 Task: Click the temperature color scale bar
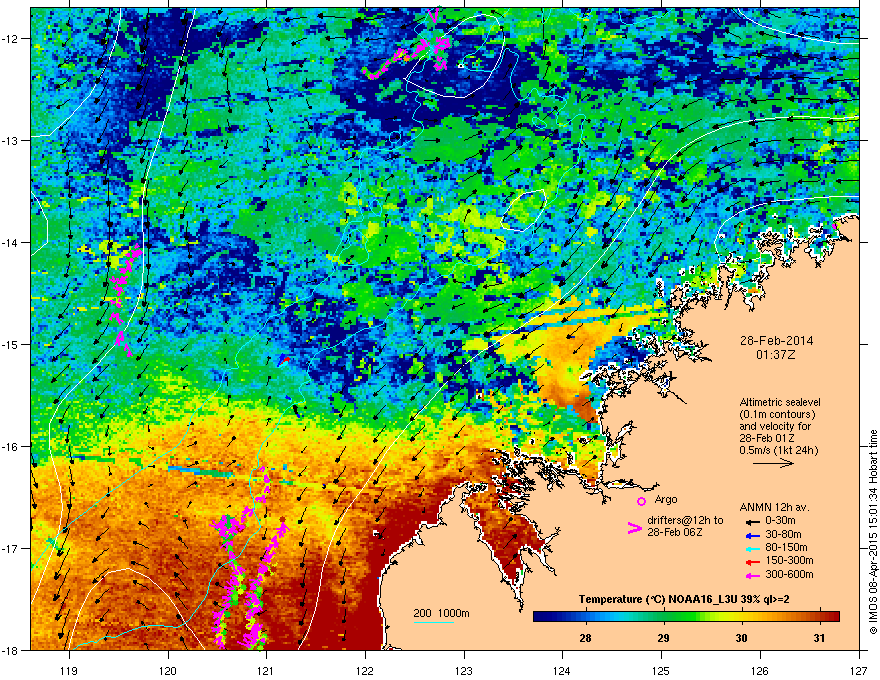tap(686, 617)
